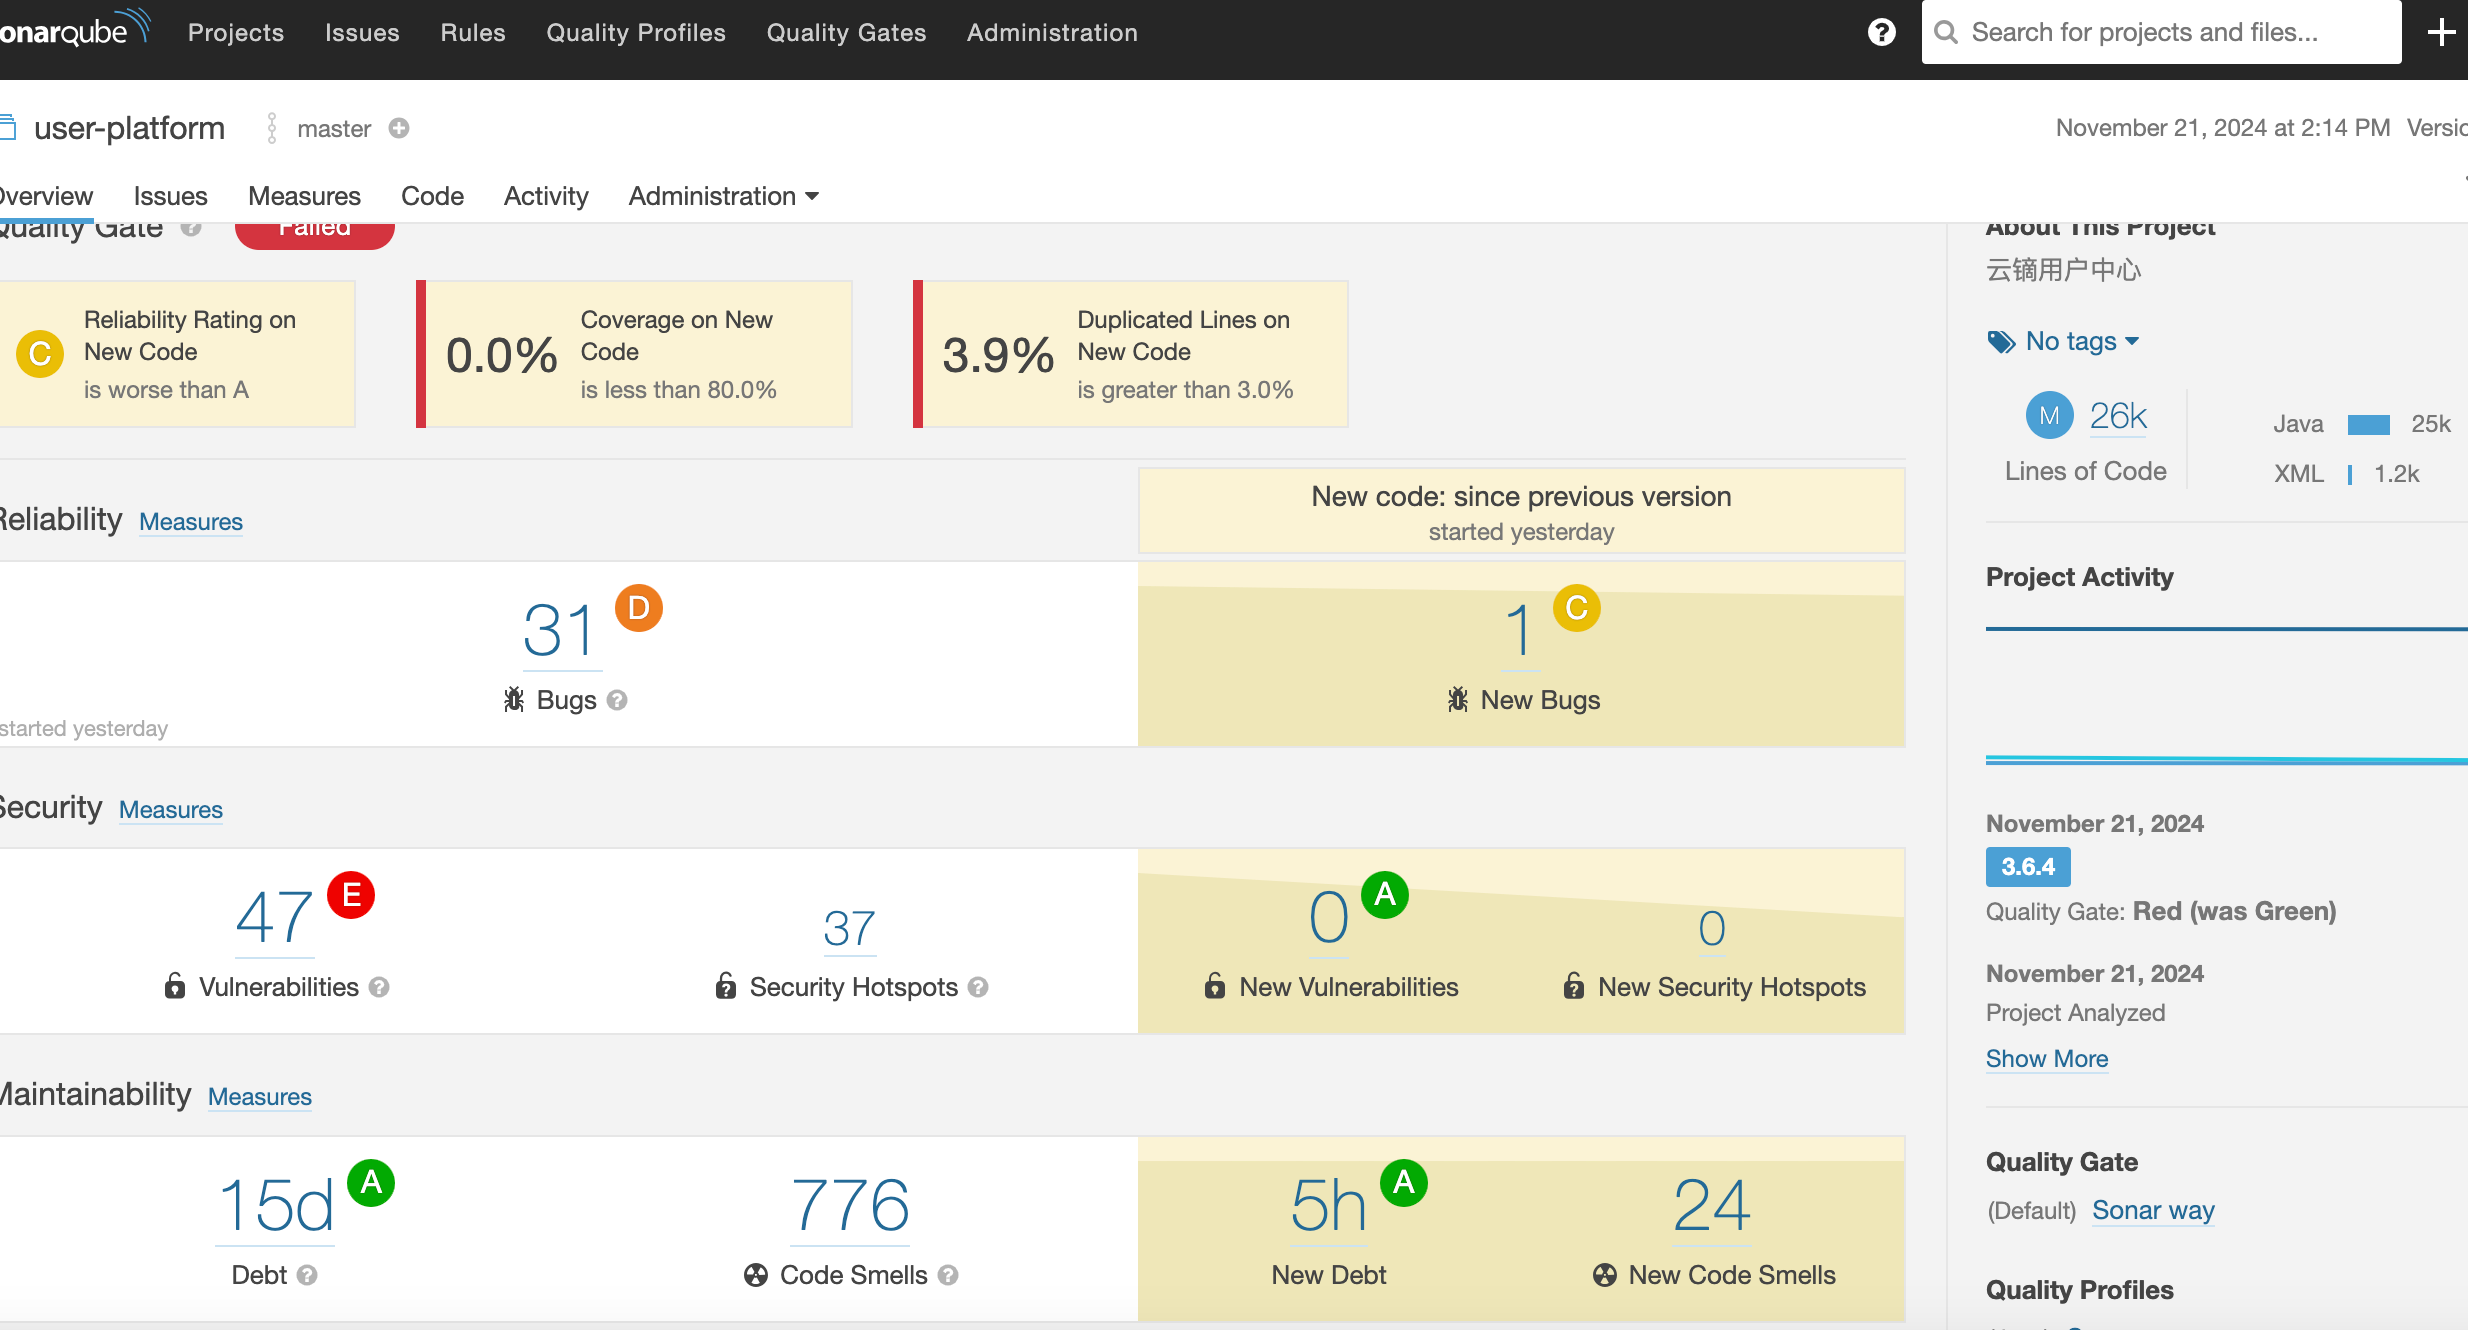Viewport: 2468px width, 1330px height.
Task: Click the plus icon in top bar
Action: [x=2441, y=32]
